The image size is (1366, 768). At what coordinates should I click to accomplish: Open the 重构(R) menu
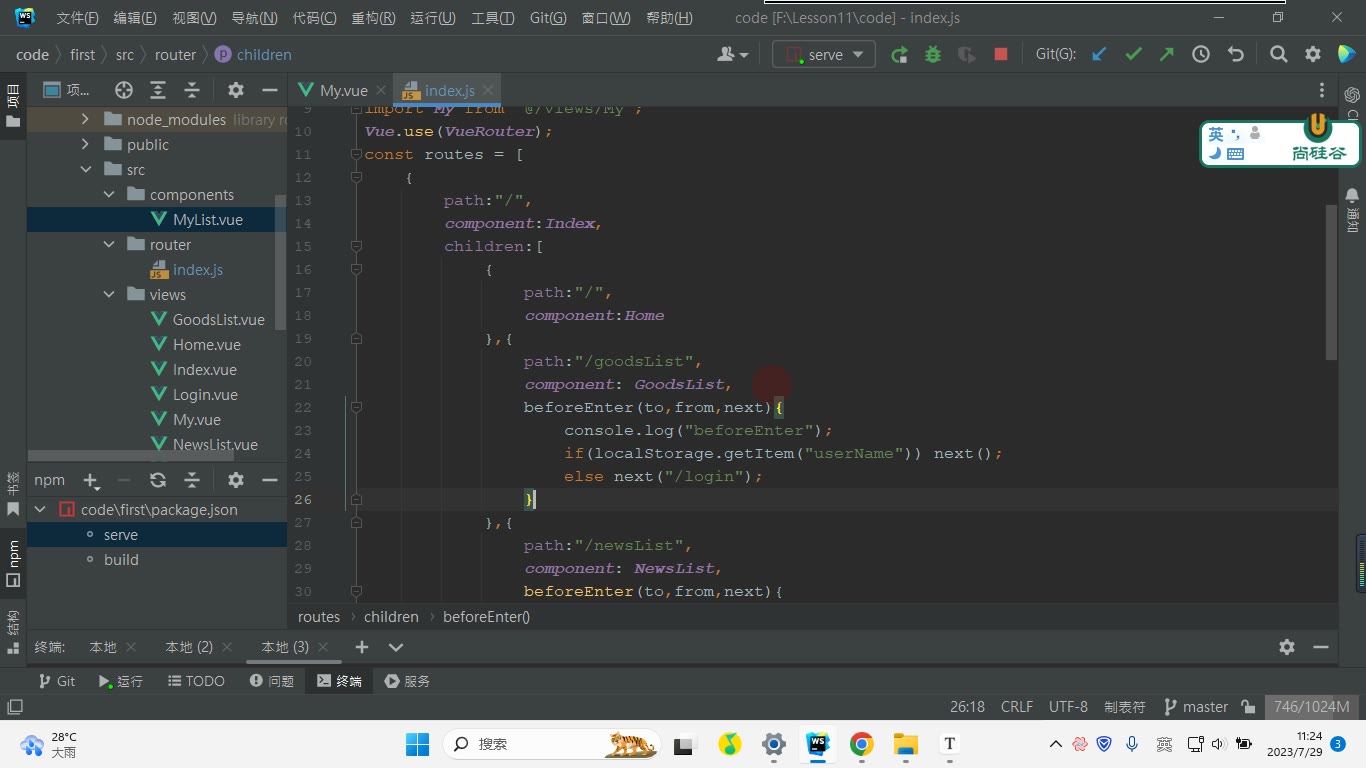(x=373, y=18)
